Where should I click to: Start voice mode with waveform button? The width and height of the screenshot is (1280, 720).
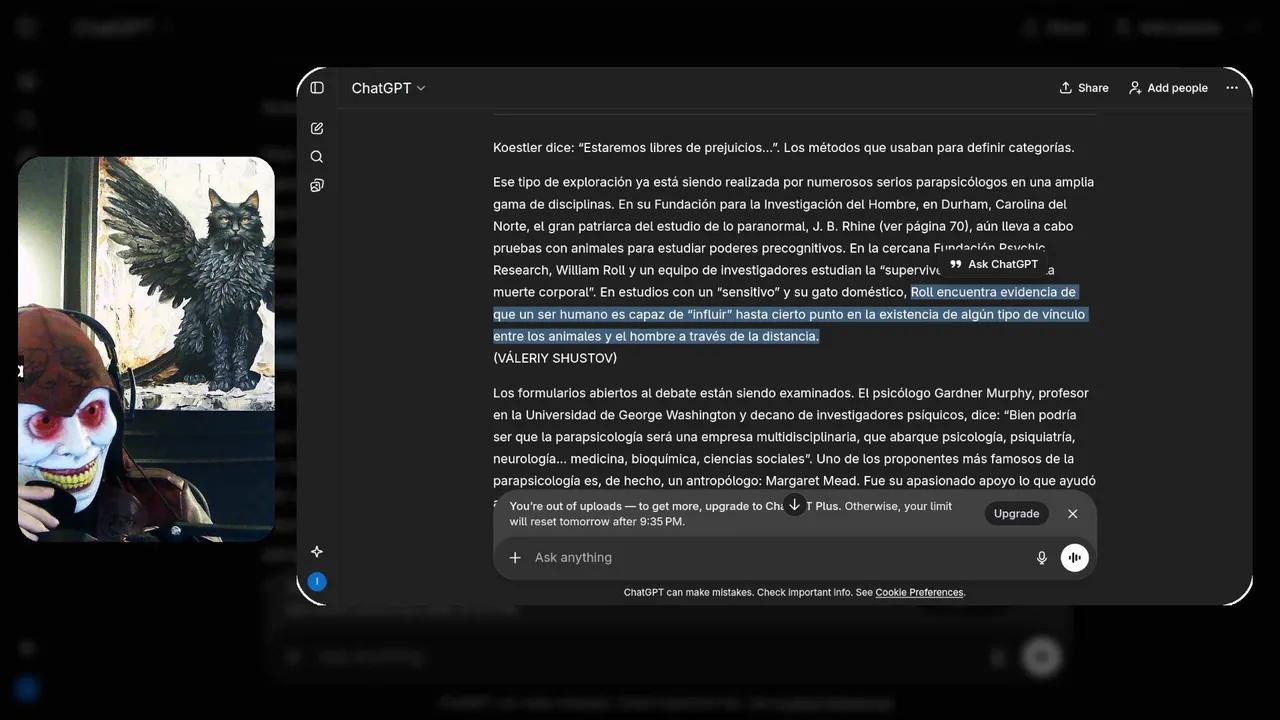point(1075,558)
